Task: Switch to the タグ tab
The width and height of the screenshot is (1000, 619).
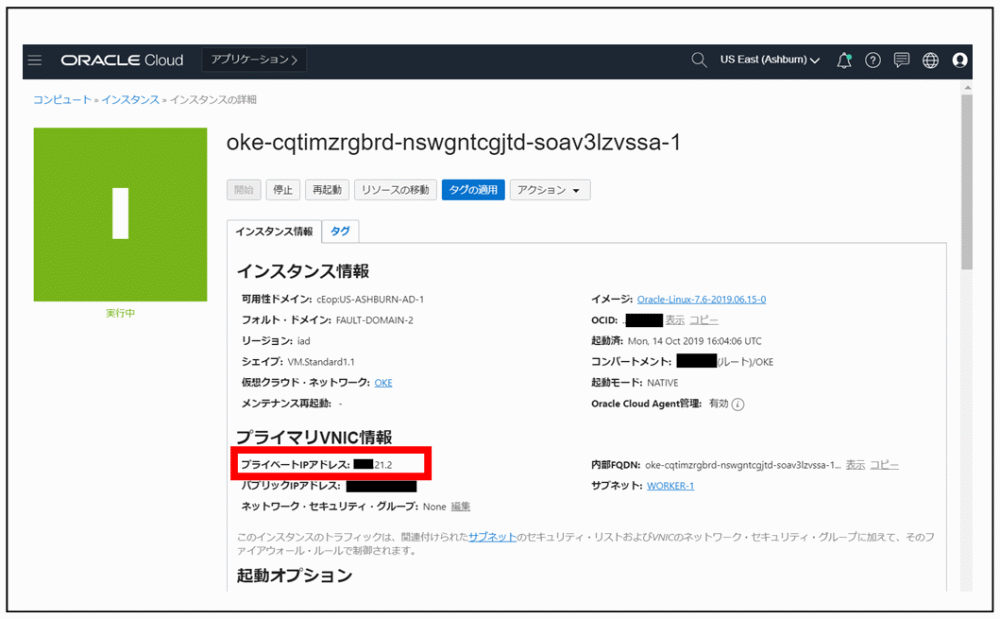Action: [x=340, y=230]
